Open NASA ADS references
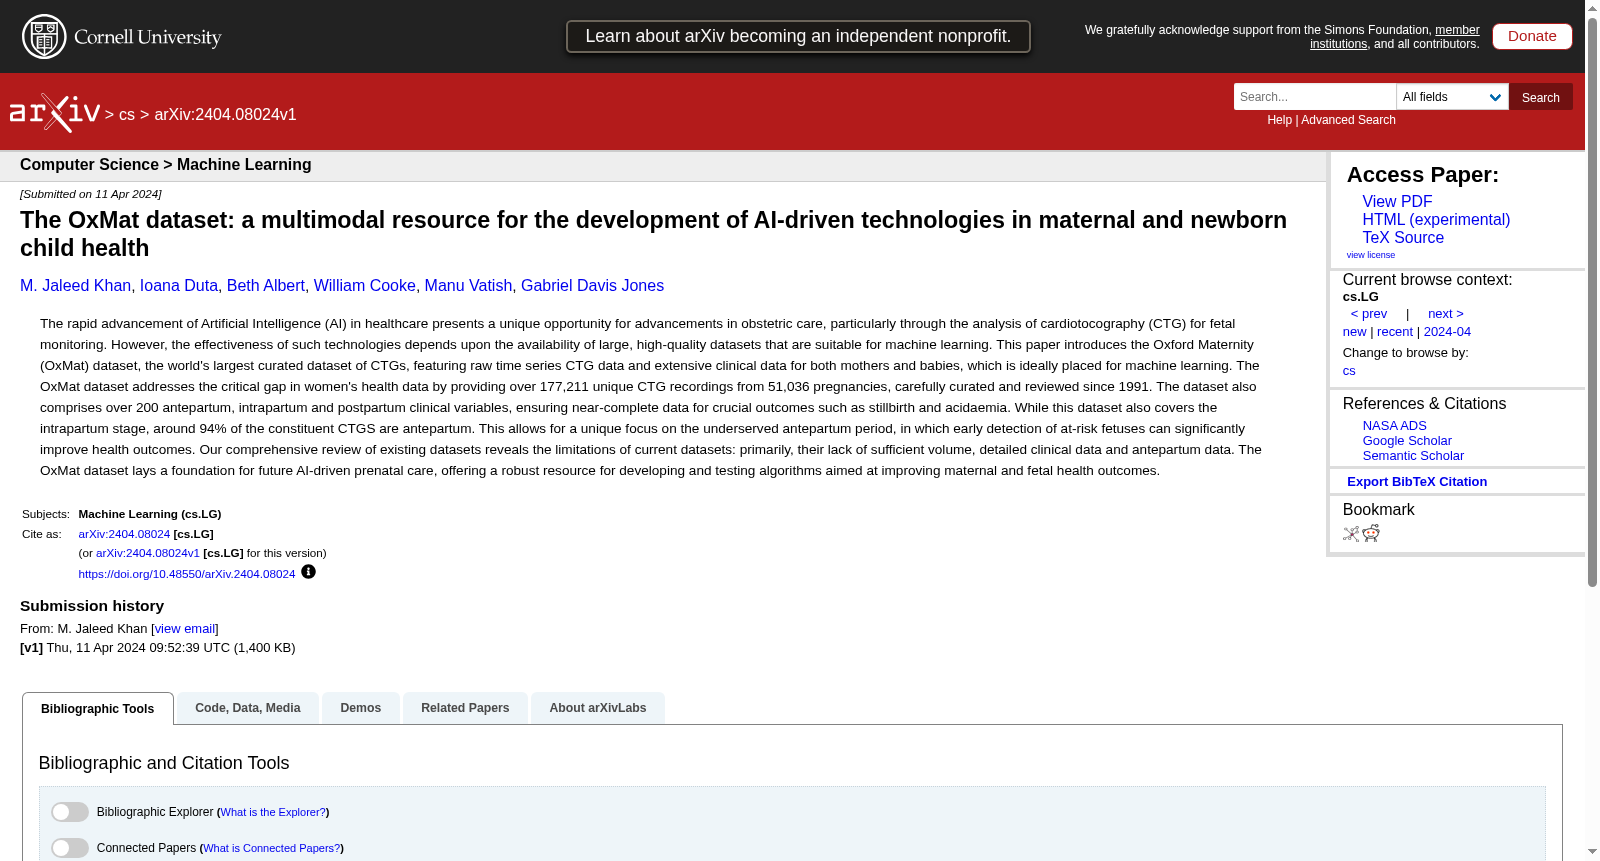1600x861 pixels. point(1394,426)
